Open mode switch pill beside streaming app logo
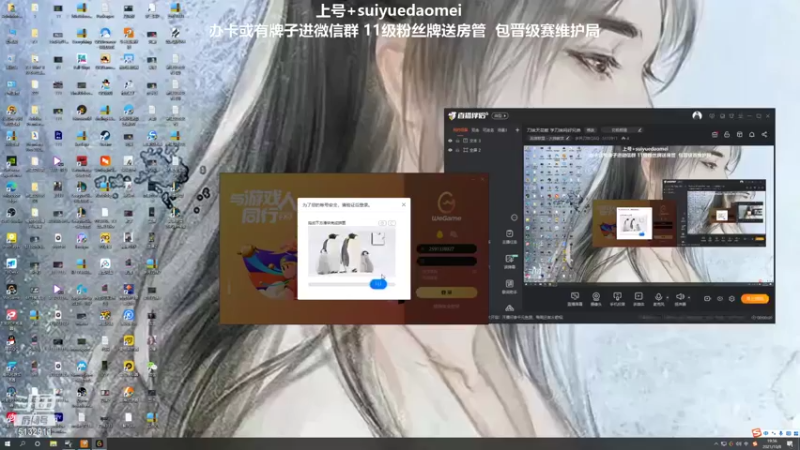 point(499,116)
